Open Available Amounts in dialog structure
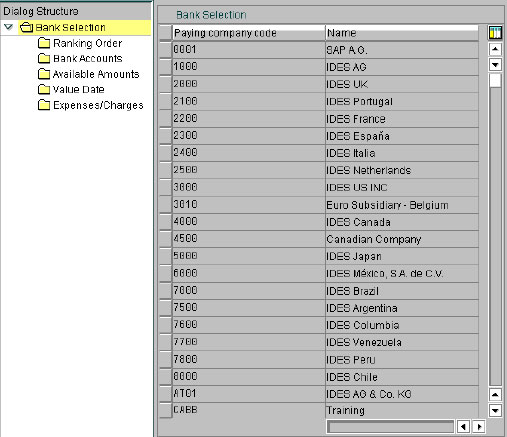 pos(96,74)
